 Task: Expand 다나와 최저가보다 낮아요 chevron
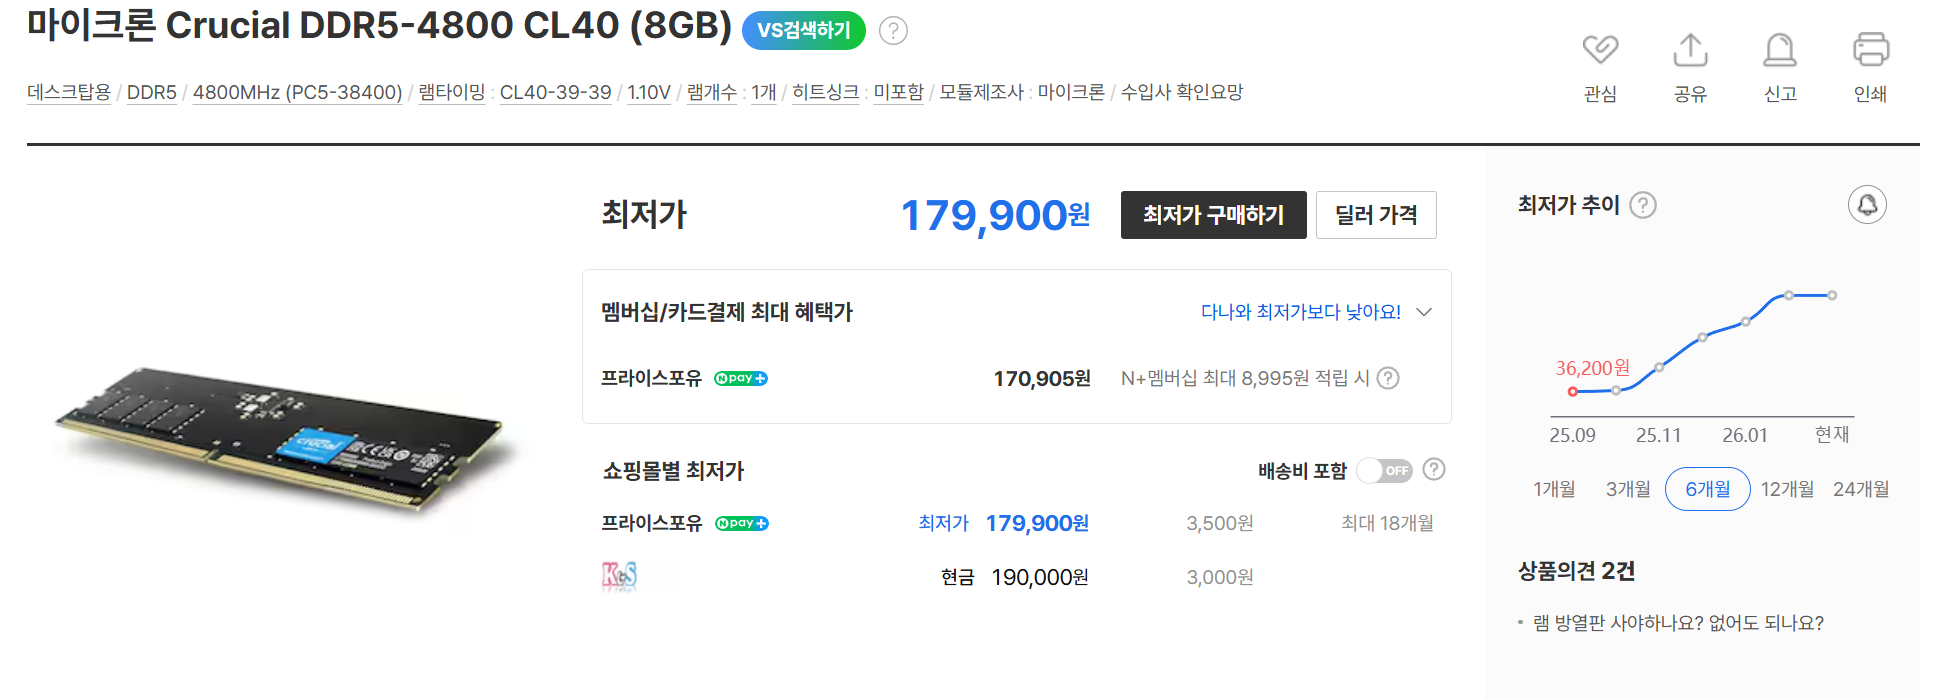tap(1425, 312)
